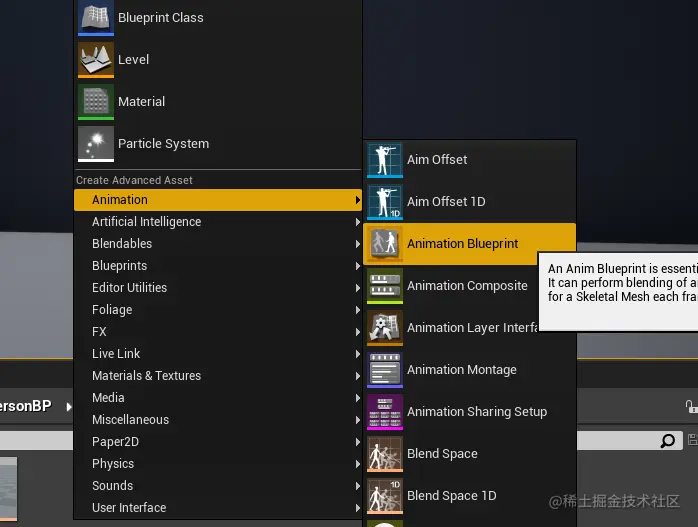
Task: Open the Blendables submenu
Action: pos(218,244)
